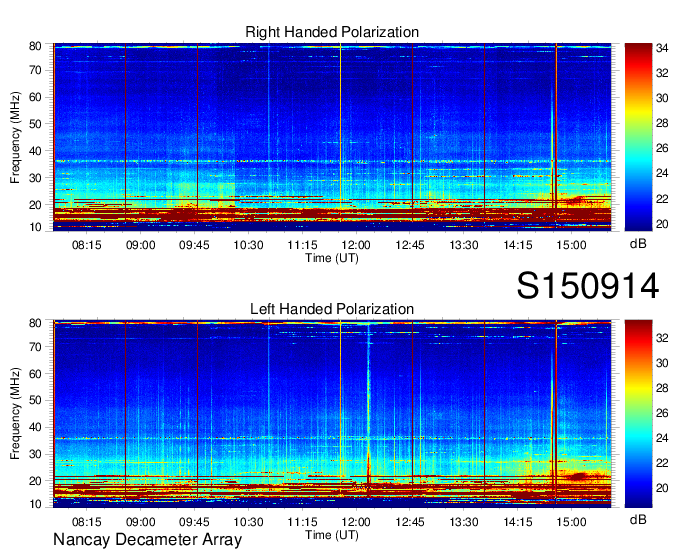Image resolution: width=680 pixels, height=552 pixels.
Task: Click the 09:00 time tick of the bottom plot
Action: [x=141, y=522]
